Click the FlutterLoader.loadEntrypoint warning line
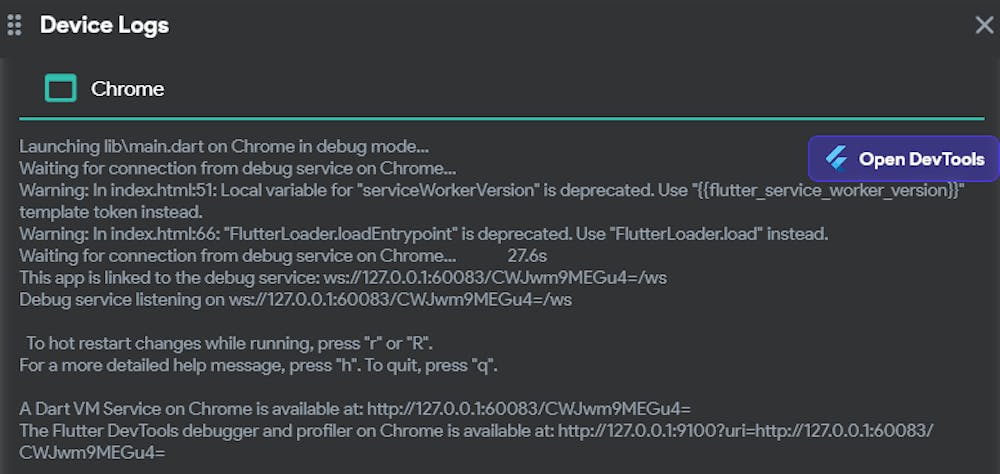This screenshot has height=474, width=1000. [x=424, y=234]
